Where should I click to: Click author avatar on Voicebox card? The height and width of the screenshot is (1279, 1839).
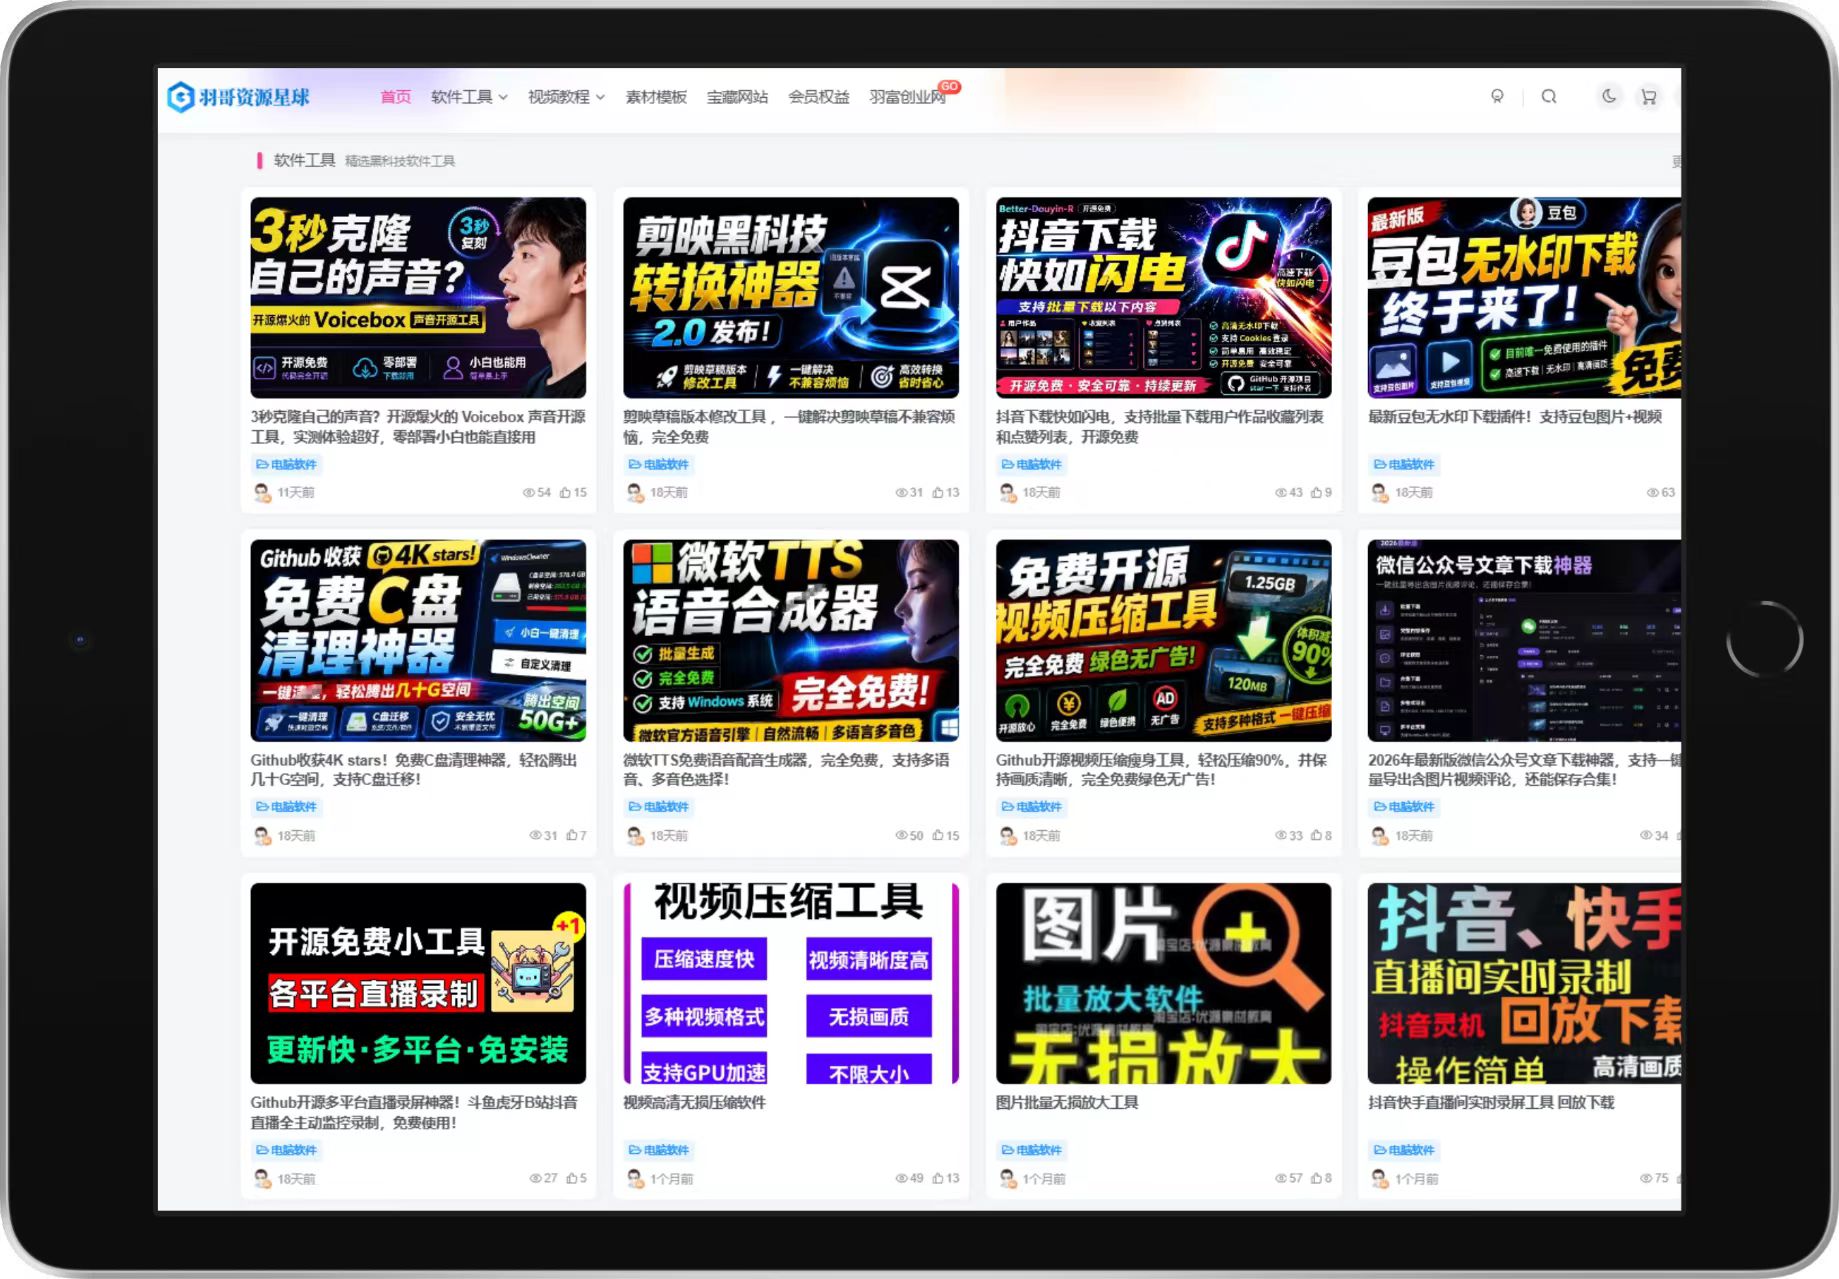pos(262,492)
